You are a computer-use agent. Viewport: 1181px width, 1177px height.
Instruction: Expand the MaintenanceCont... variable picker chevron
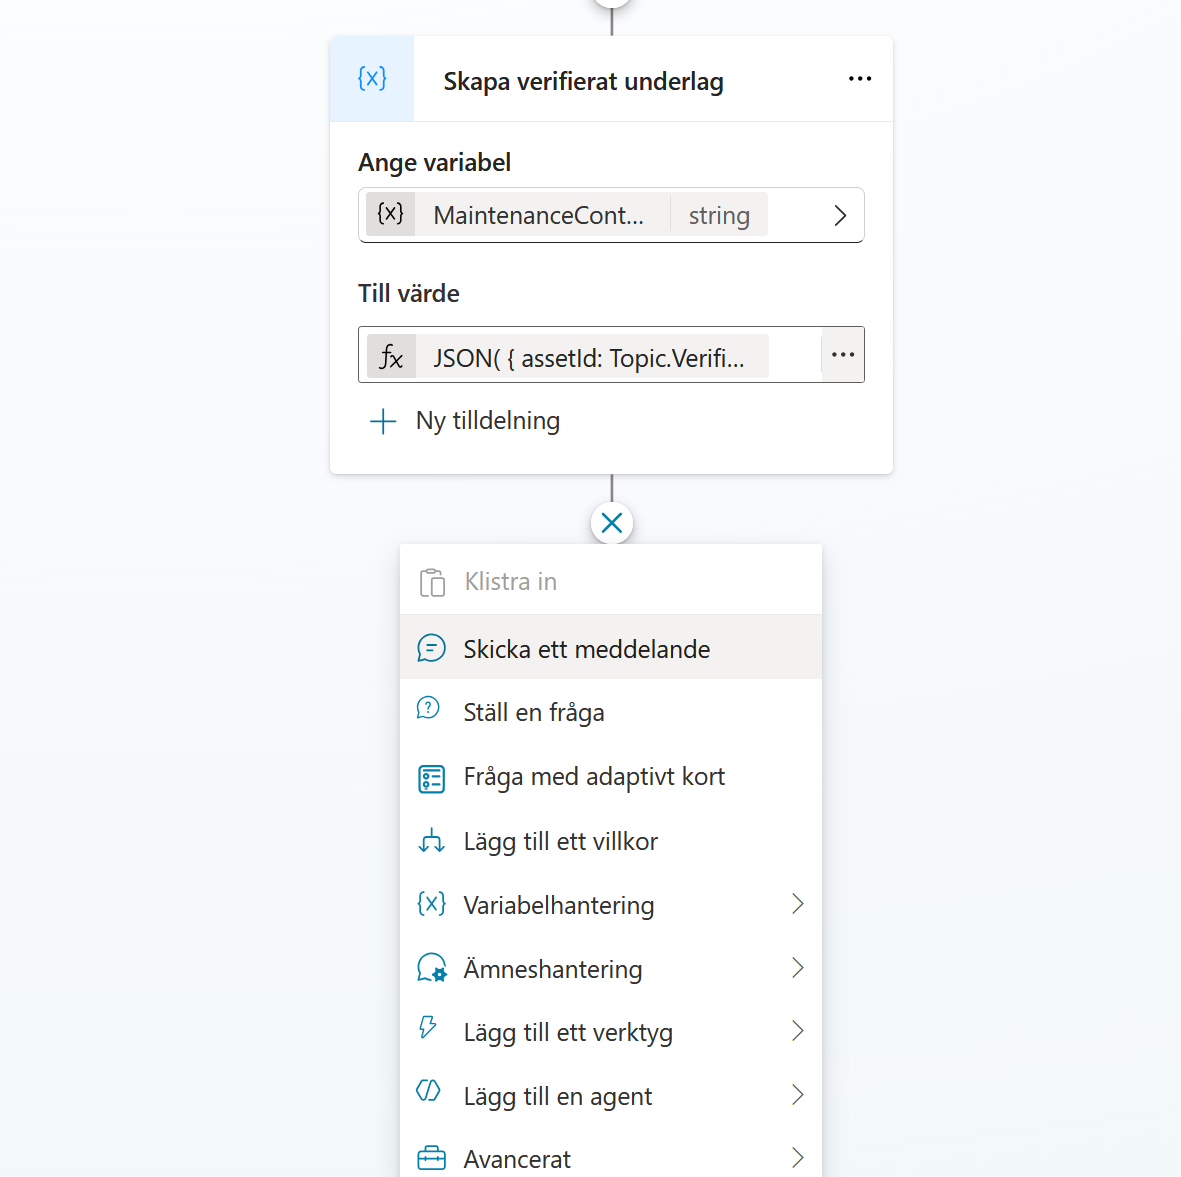coord(841,216)
